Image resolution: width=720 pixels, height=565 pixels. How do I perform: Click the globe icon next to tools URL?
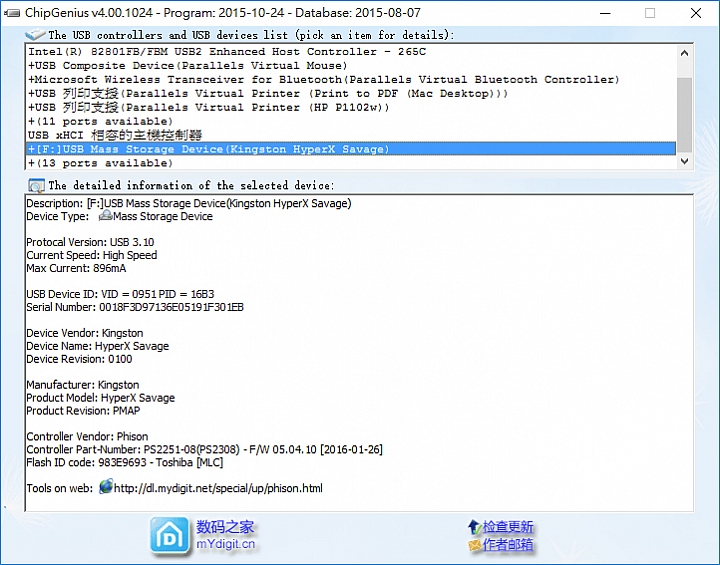pyautogui.click(x=106, y=486)
